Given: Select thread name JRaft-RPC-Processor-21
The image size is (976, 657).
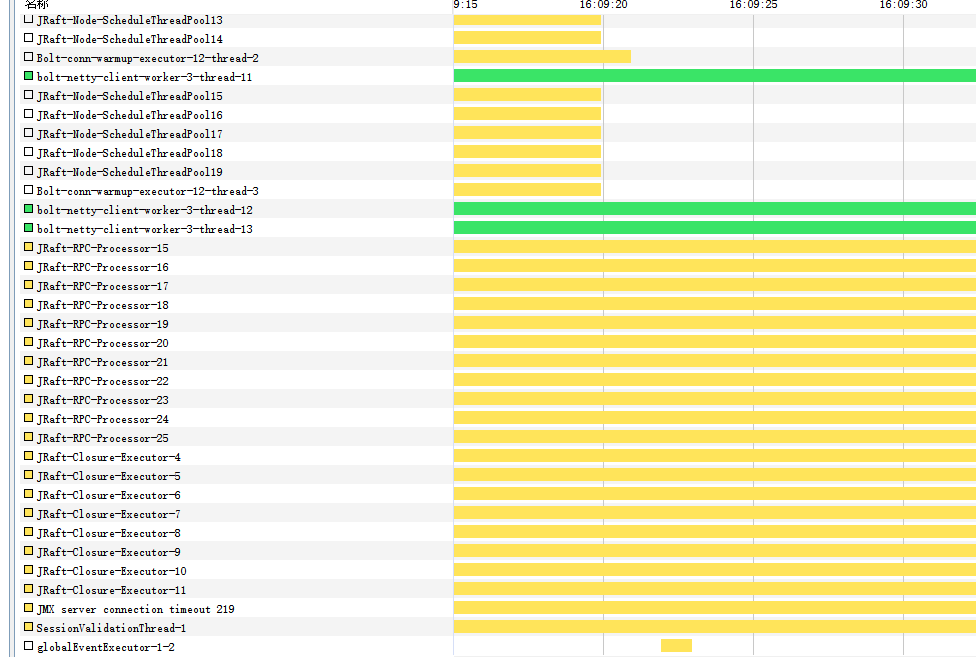Looking at the screenshot, I should point(103,362).
